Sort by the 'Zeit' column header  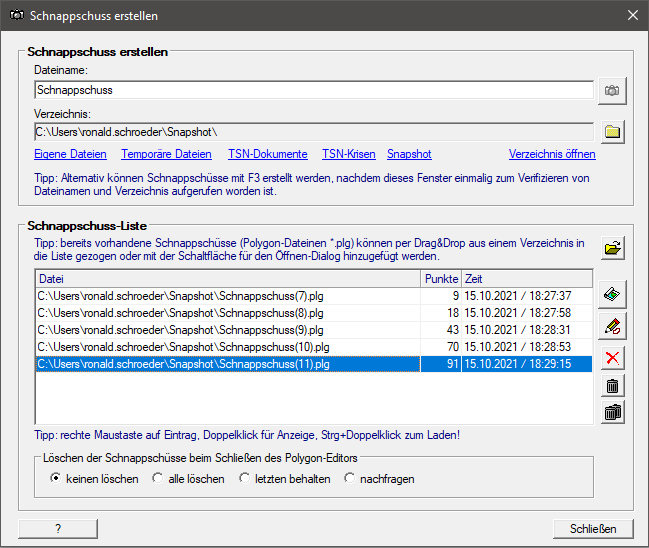(527, 279)
